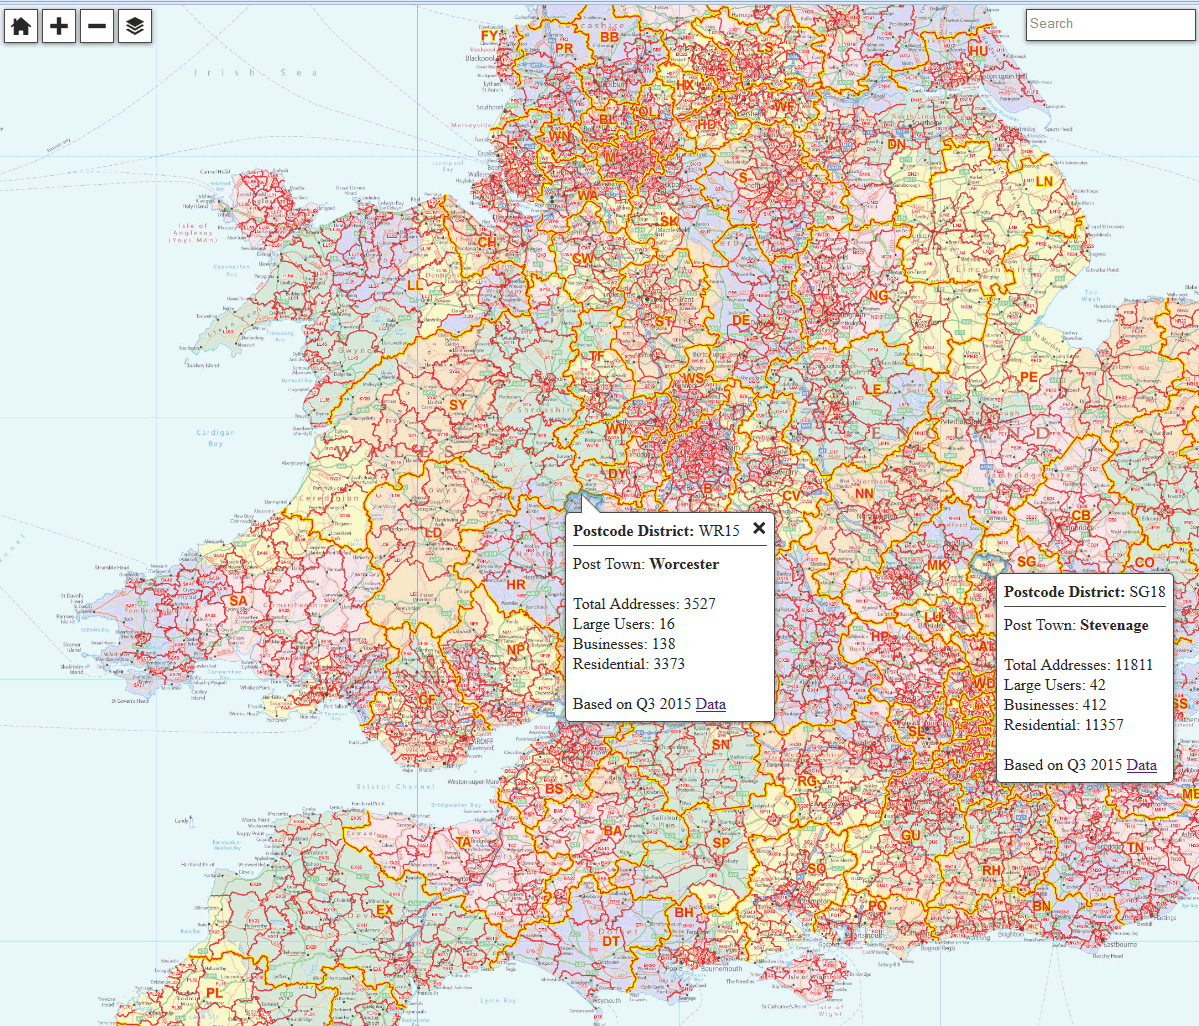
Task: Click the DN postcode area label
Action: click(x=896, y=144)
